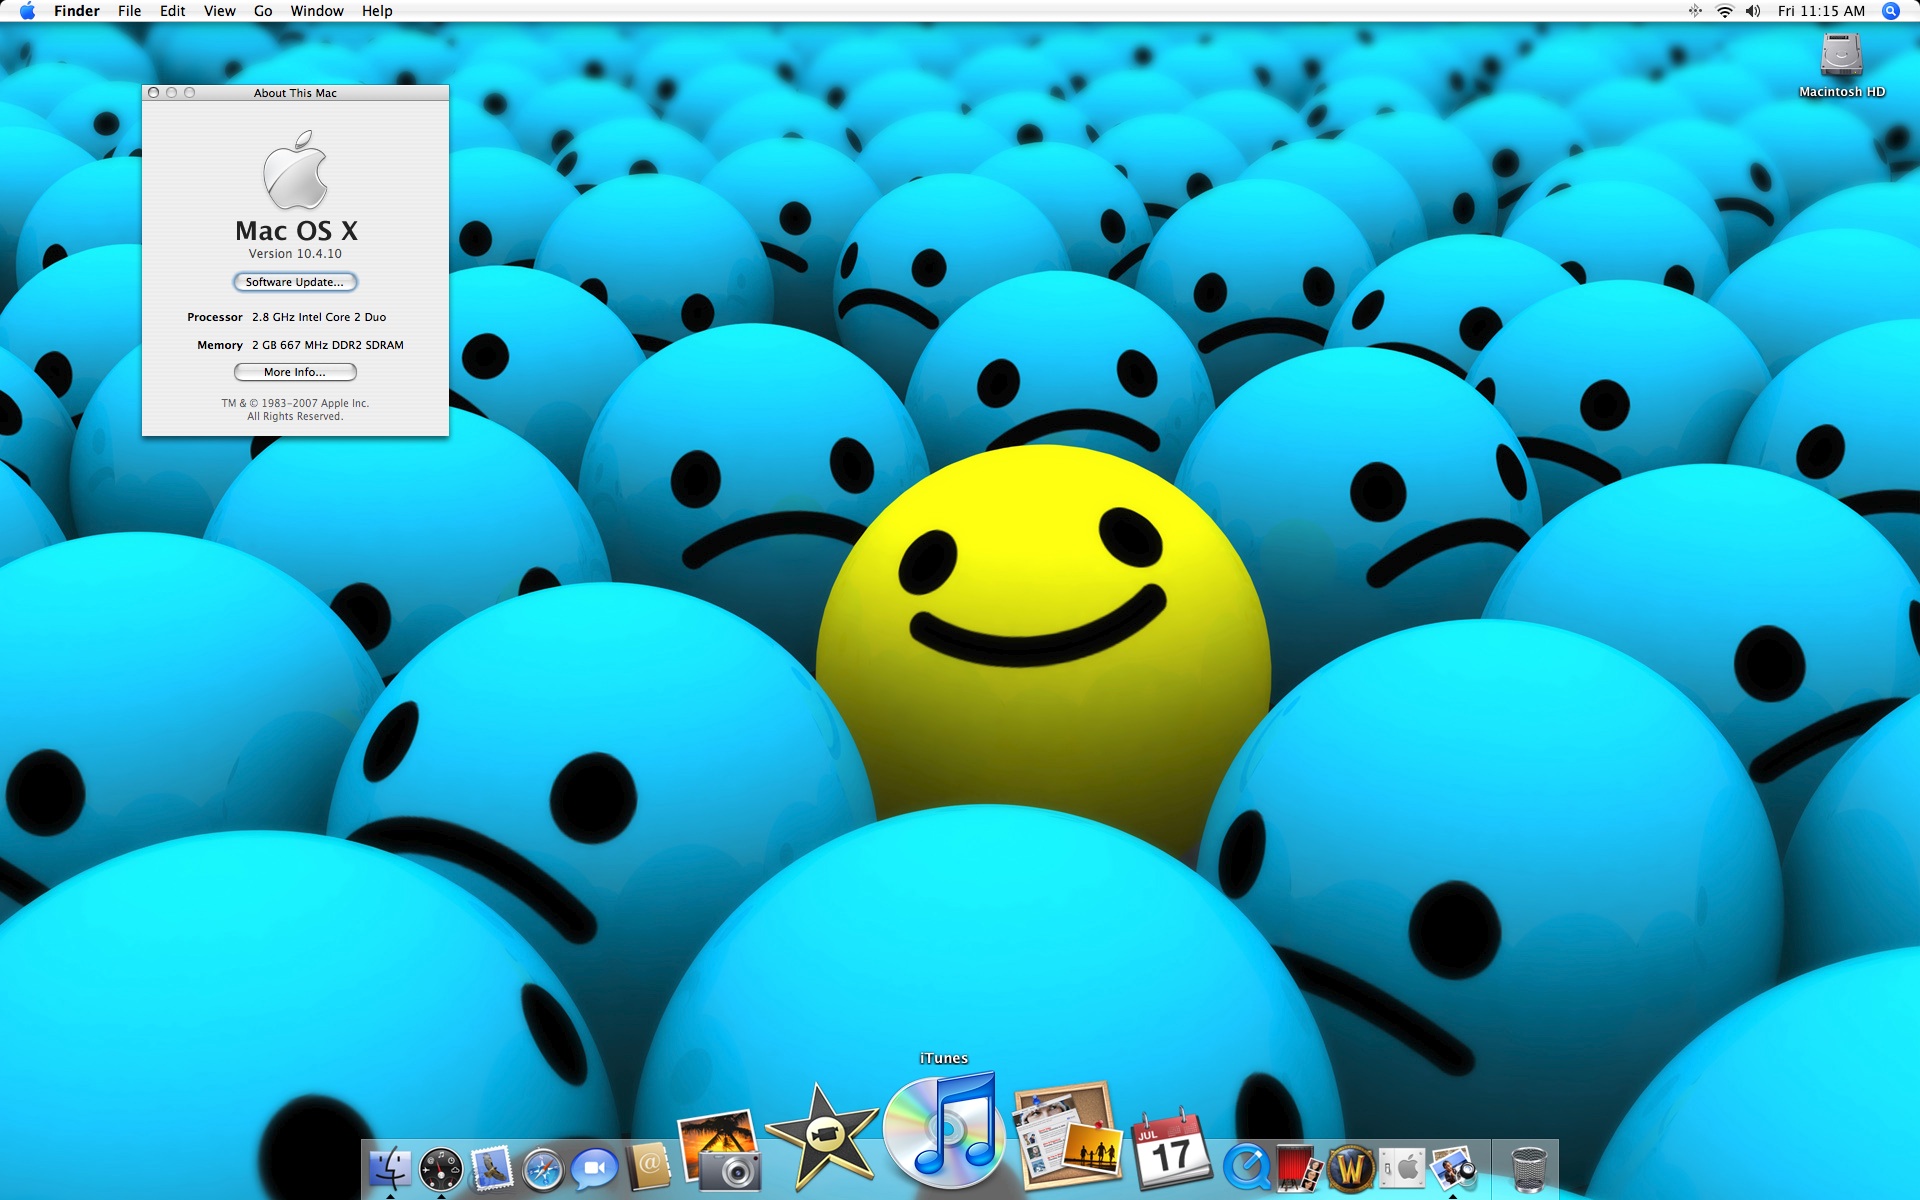Open the Go menu
This screenshot has height=1200, width=1920.
point(263,11)
